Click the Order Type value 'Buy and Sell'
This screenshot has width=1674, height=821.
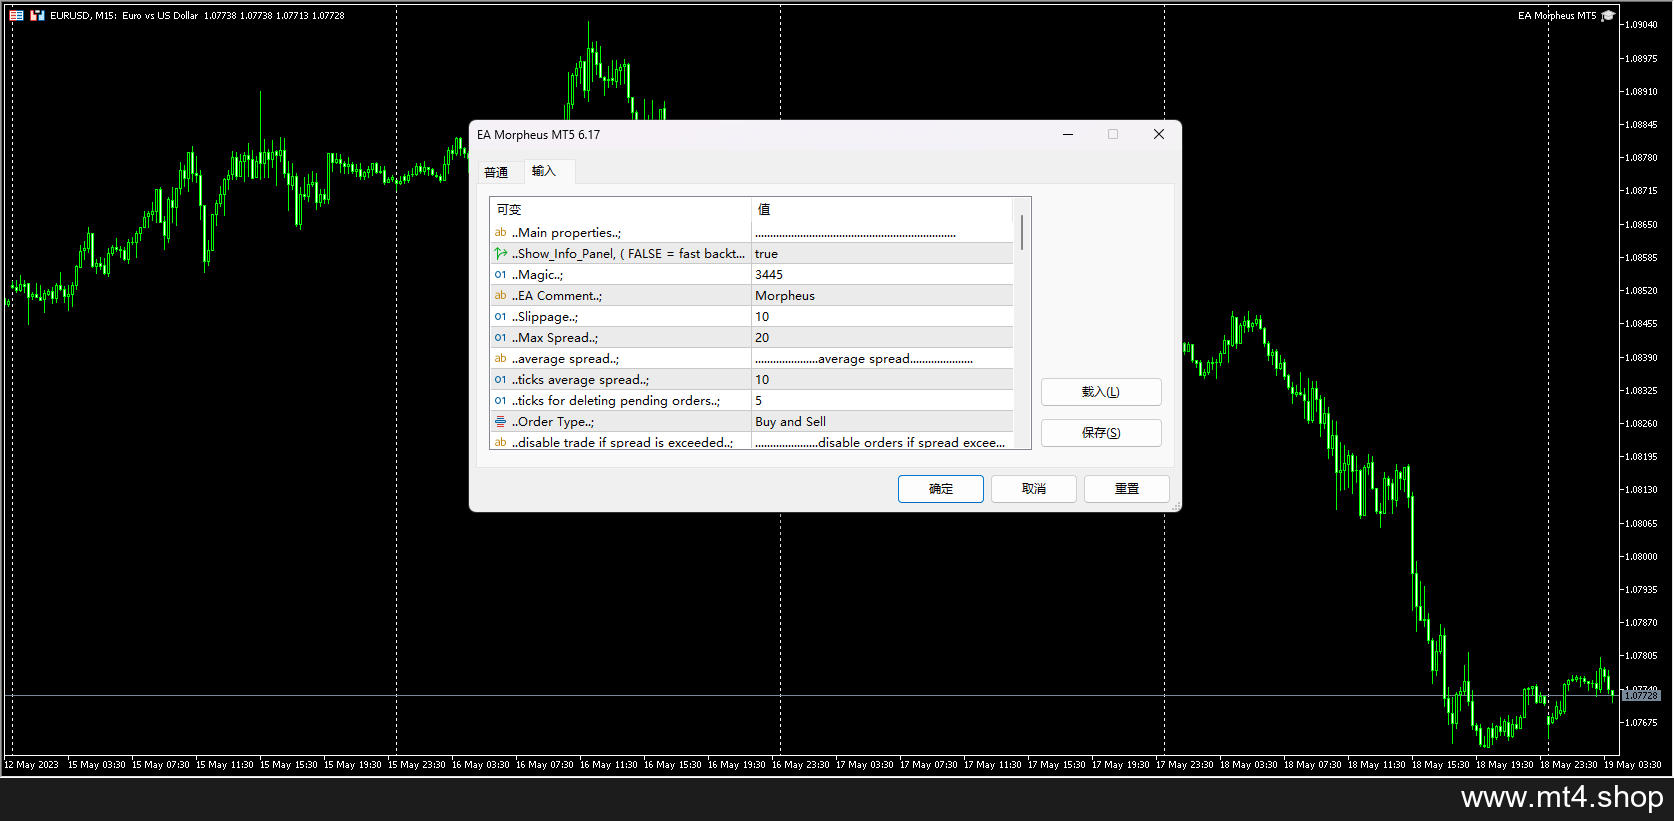[x=790, y=422]
